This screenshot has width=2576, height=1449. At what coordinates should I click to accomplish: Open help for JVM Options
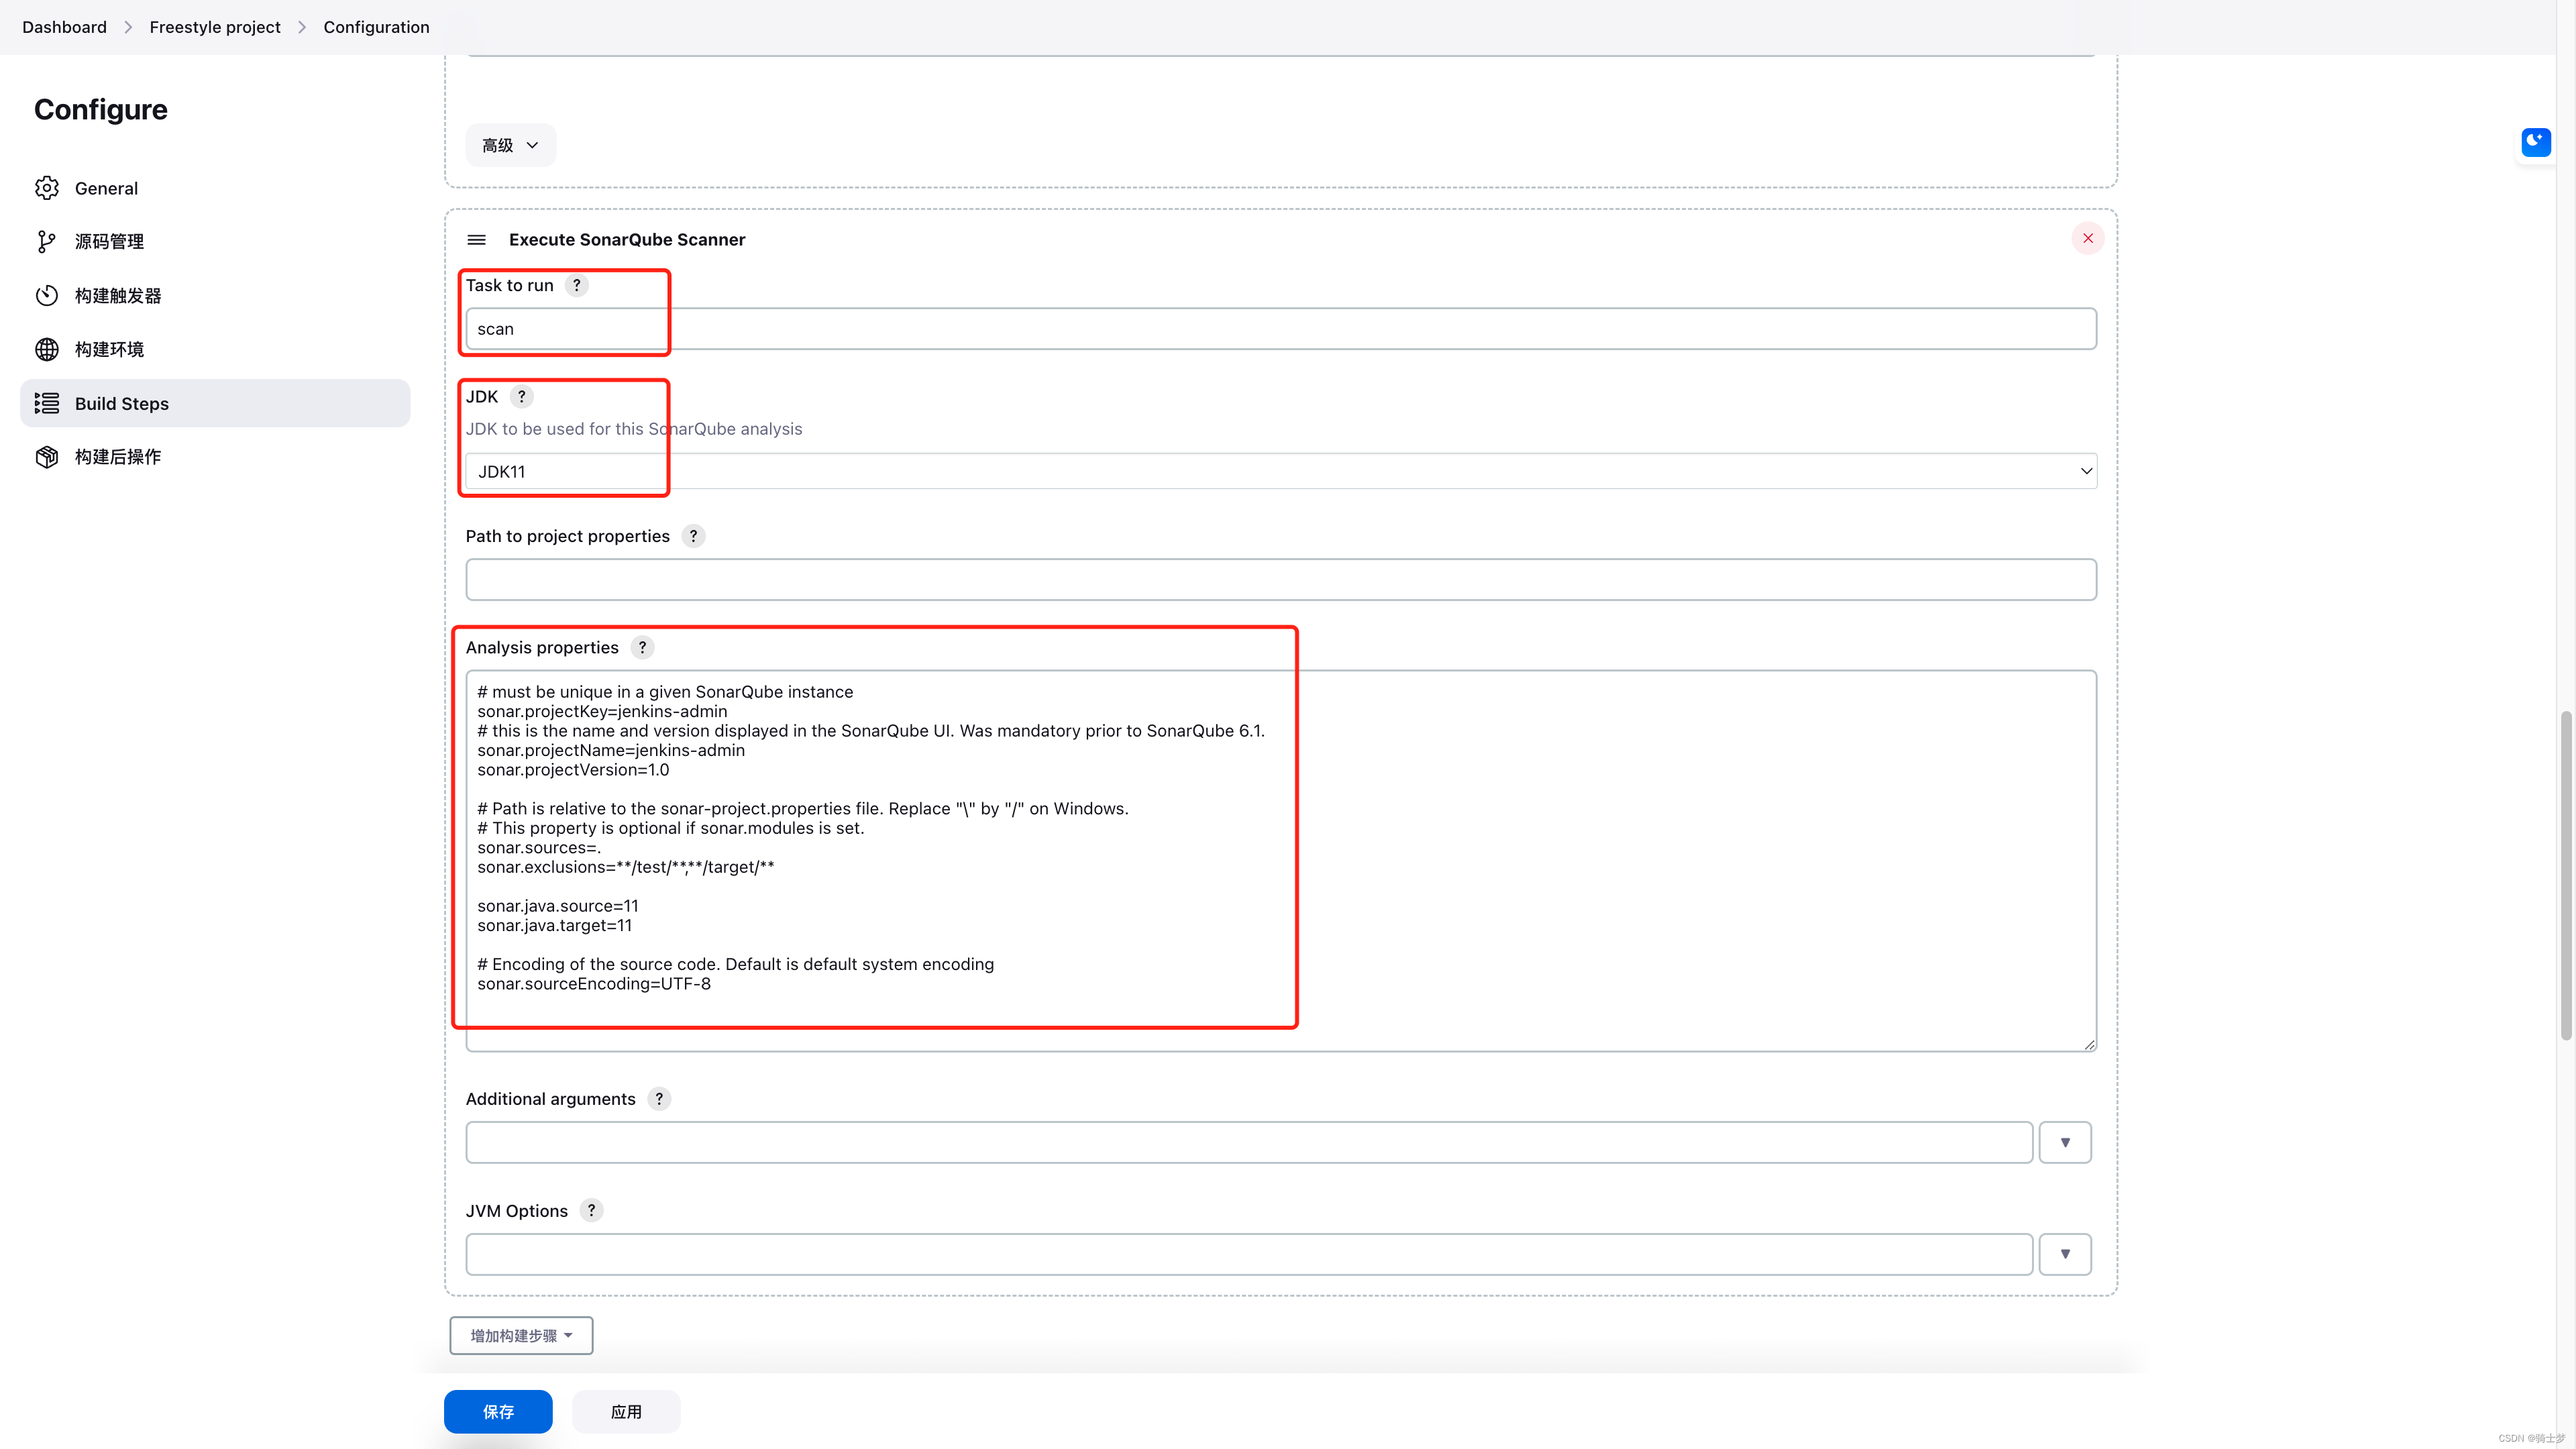point(591,1210)
